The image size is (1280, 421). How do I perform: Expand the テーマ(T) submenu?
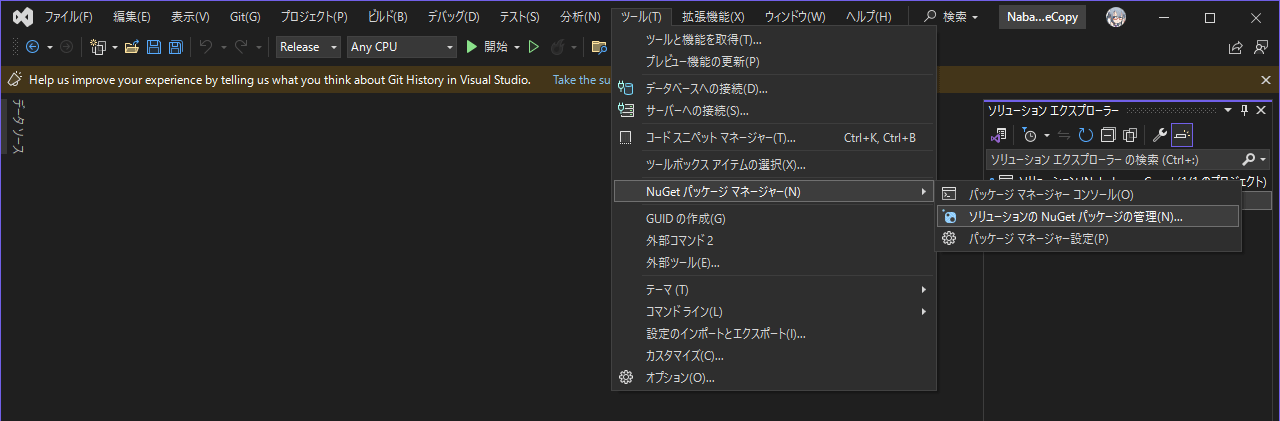coord(774,289)
